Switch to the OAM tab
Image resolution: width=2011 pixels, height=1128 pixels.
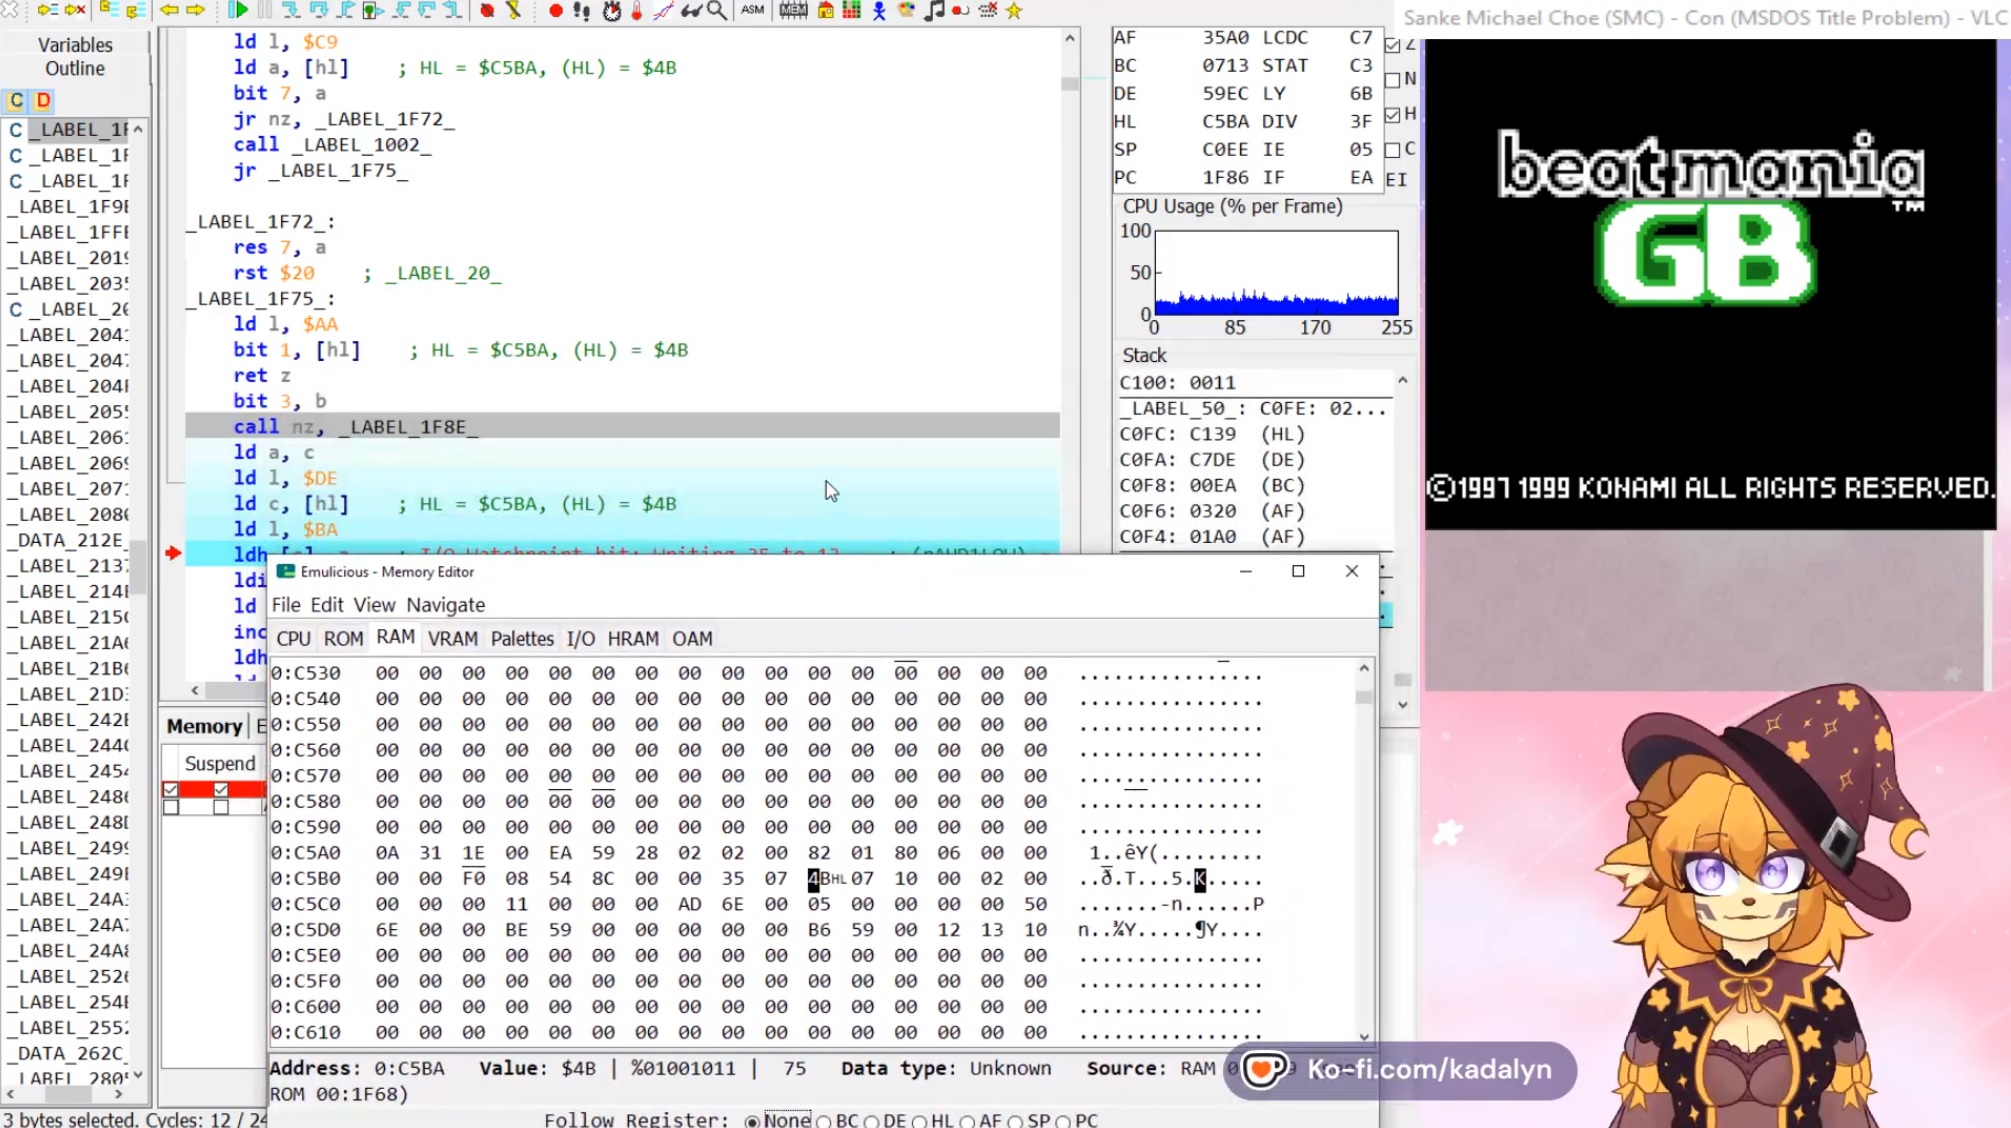click(x=692, y=638)
